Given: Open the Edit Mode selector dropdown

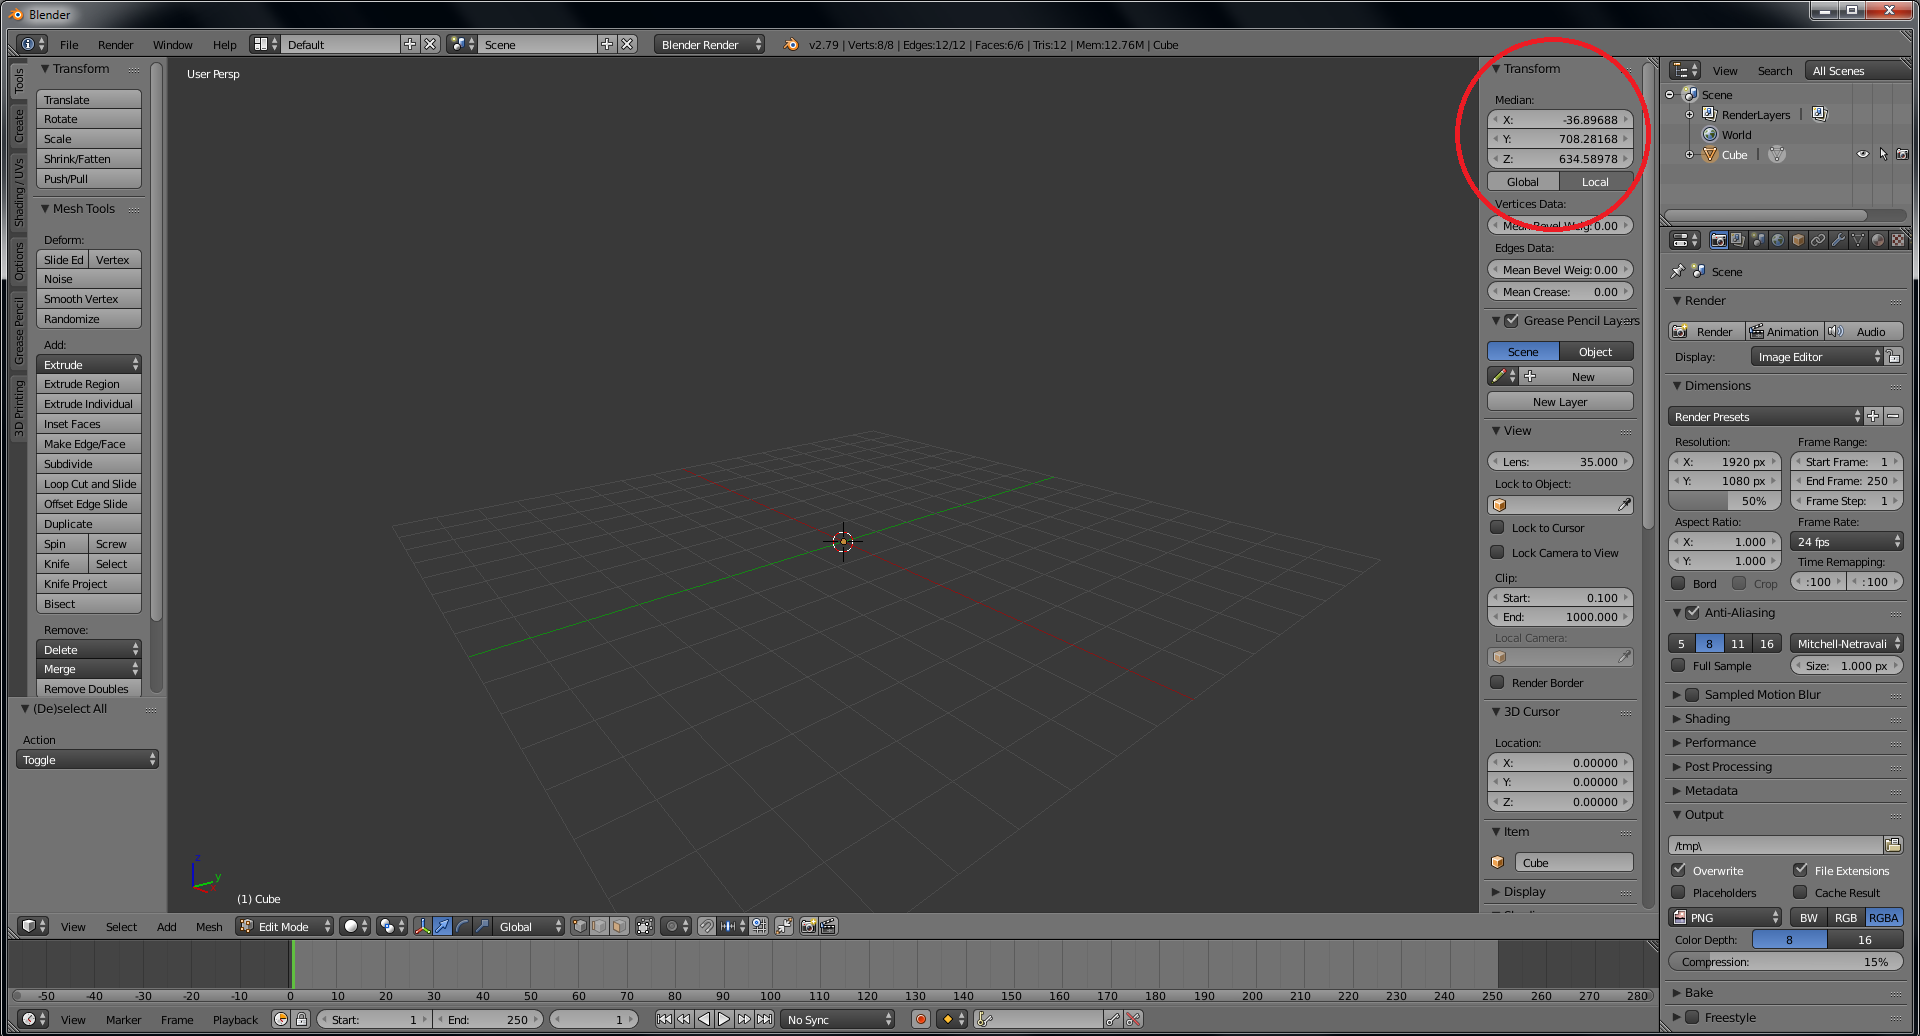Looking at the screenshot, I should (284, 926).
